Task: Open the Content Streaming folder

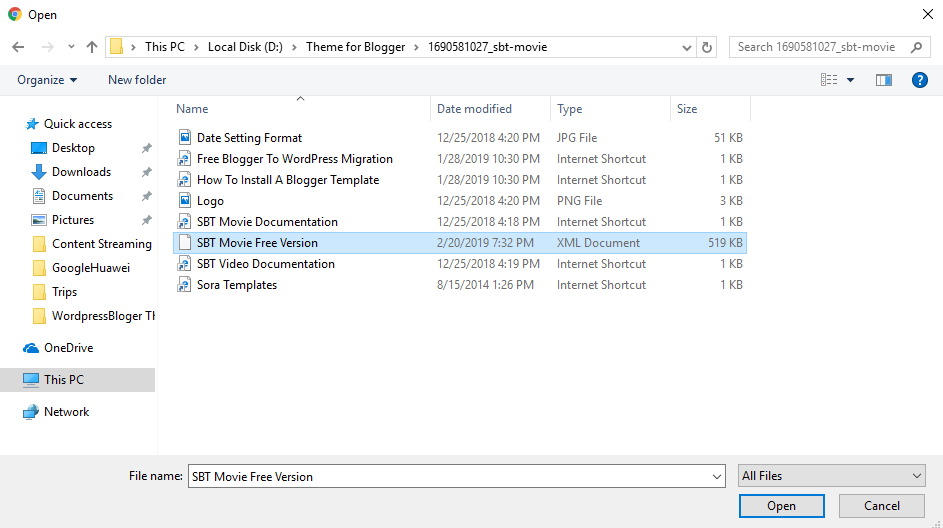Action: (x=102, y=244)
